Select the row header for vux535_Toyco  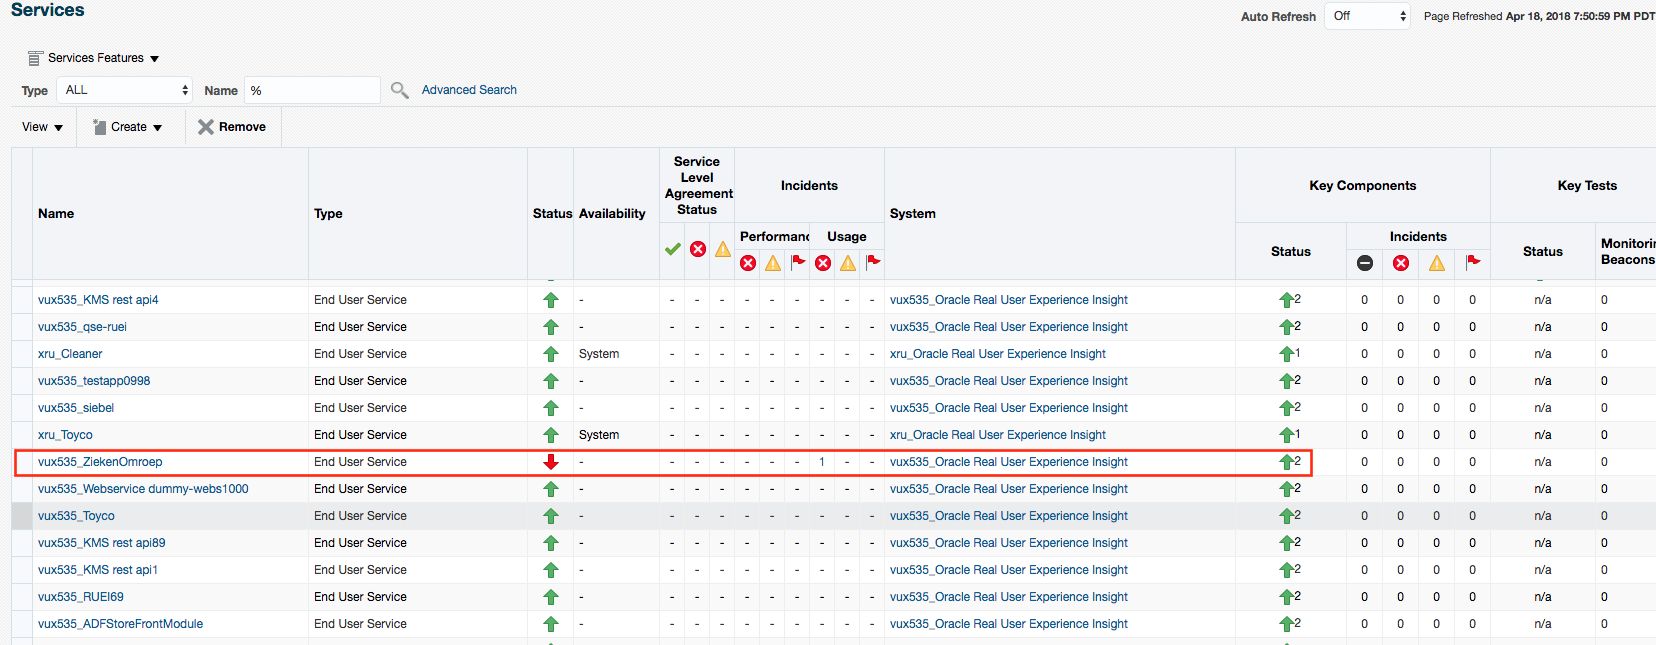point(22,516)
